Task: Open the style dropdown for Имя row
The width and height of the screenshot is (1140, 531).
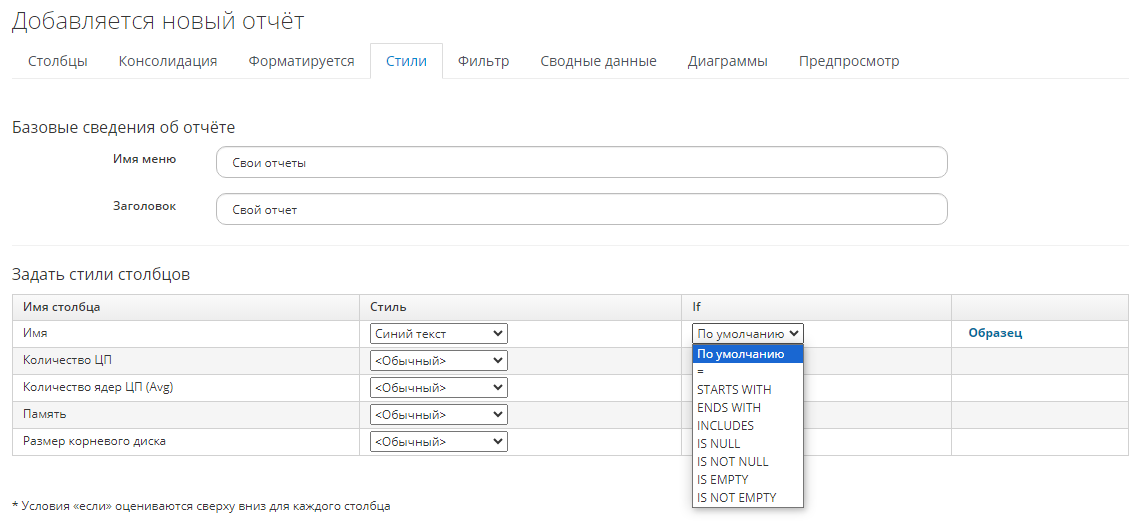Action: click(438, 334)
